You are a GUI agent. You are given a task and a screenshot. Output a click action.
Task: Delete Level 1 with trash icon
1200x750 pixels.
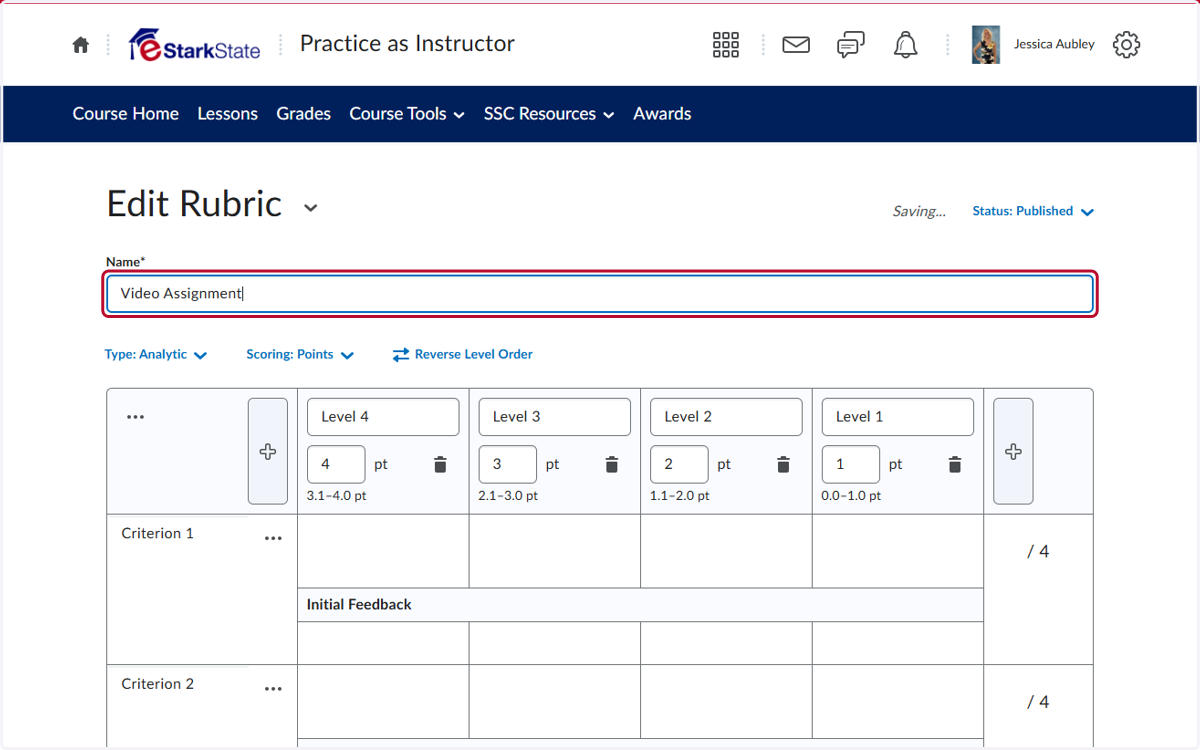click(955, 465)
